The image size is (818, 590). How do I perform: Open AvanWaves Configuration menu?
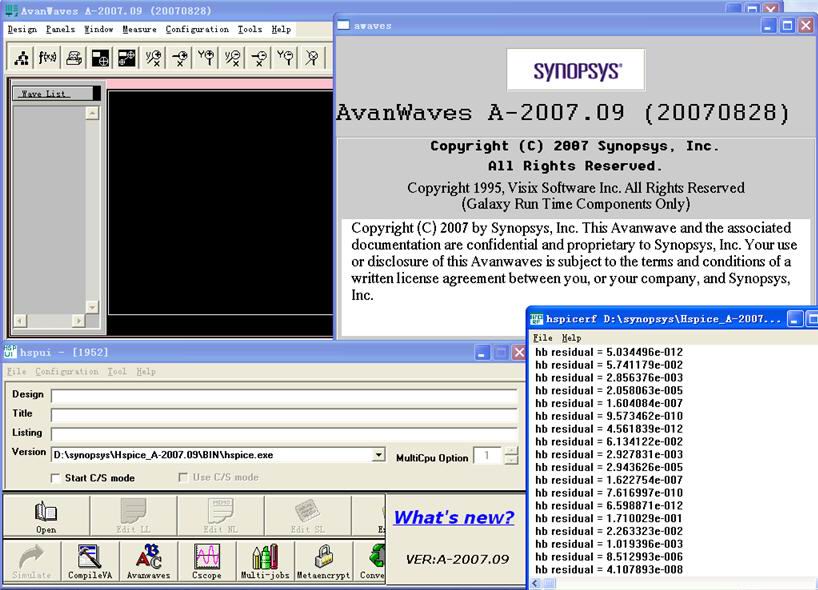197,29
